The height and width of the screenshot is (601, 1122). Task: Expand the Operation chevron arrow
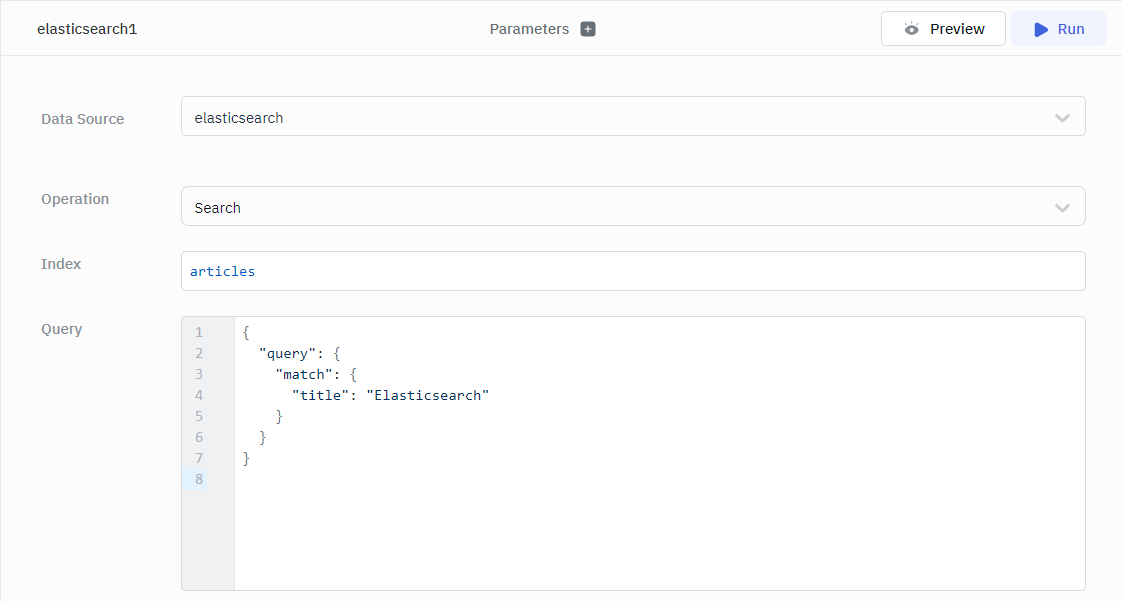(x=1062, y=208)
